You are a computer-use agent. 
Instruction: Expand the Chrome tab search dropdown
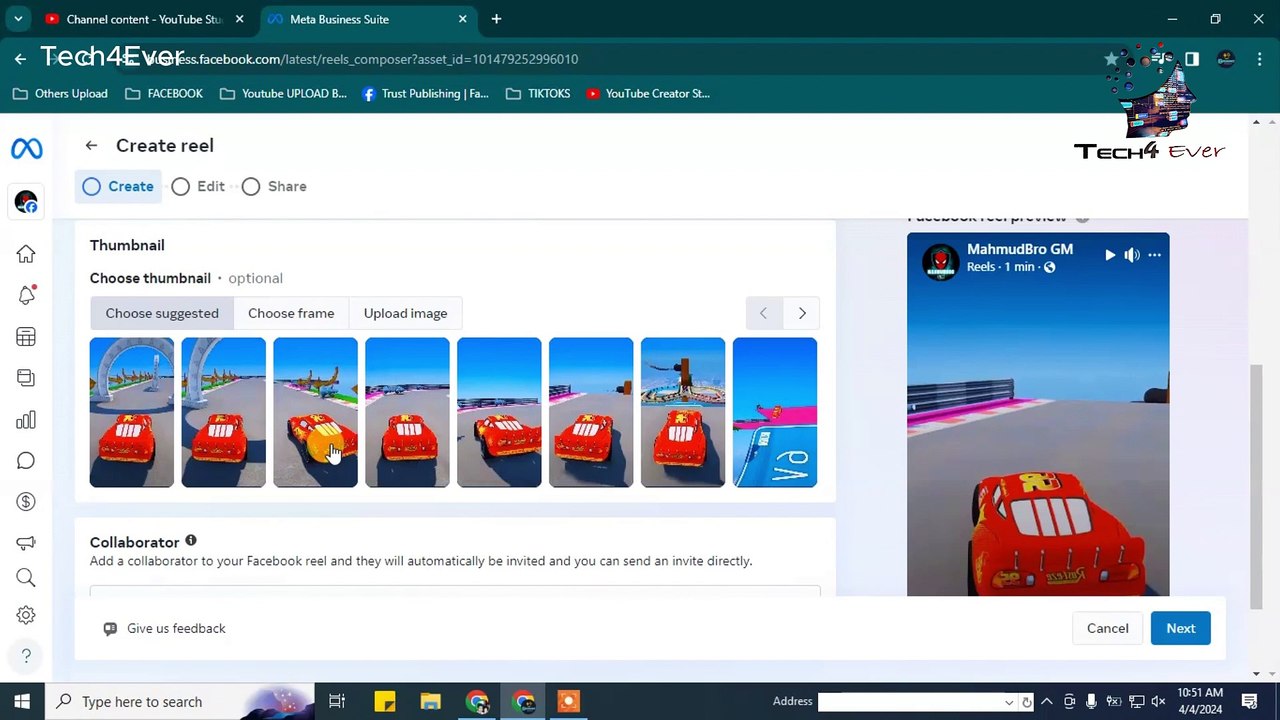(18, 19)
